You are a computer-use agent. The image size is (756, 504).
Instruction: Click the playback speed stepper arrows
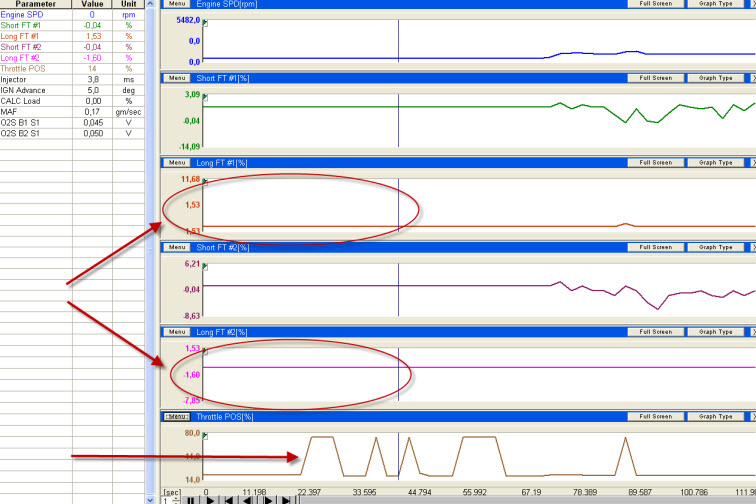click(176, 500)
